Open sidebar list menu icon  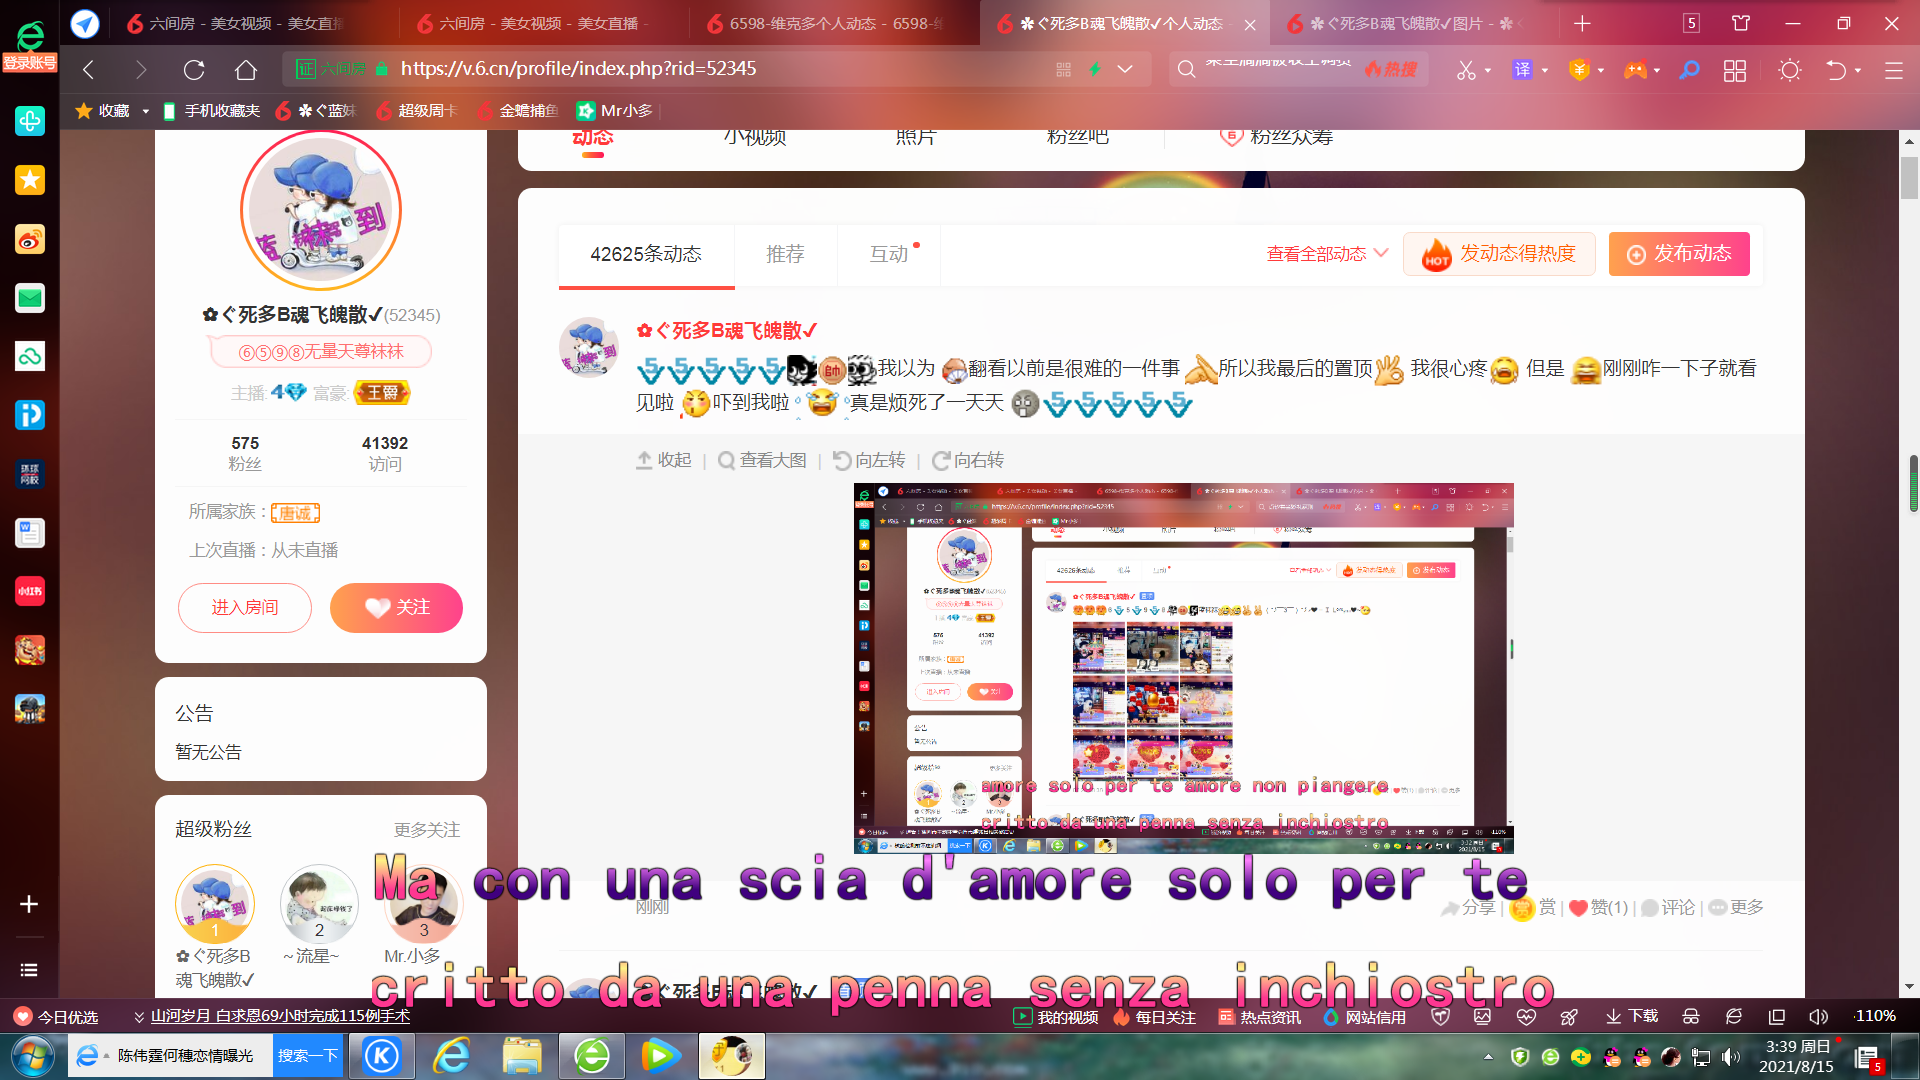pyautogui.click(x=29, y=970)
